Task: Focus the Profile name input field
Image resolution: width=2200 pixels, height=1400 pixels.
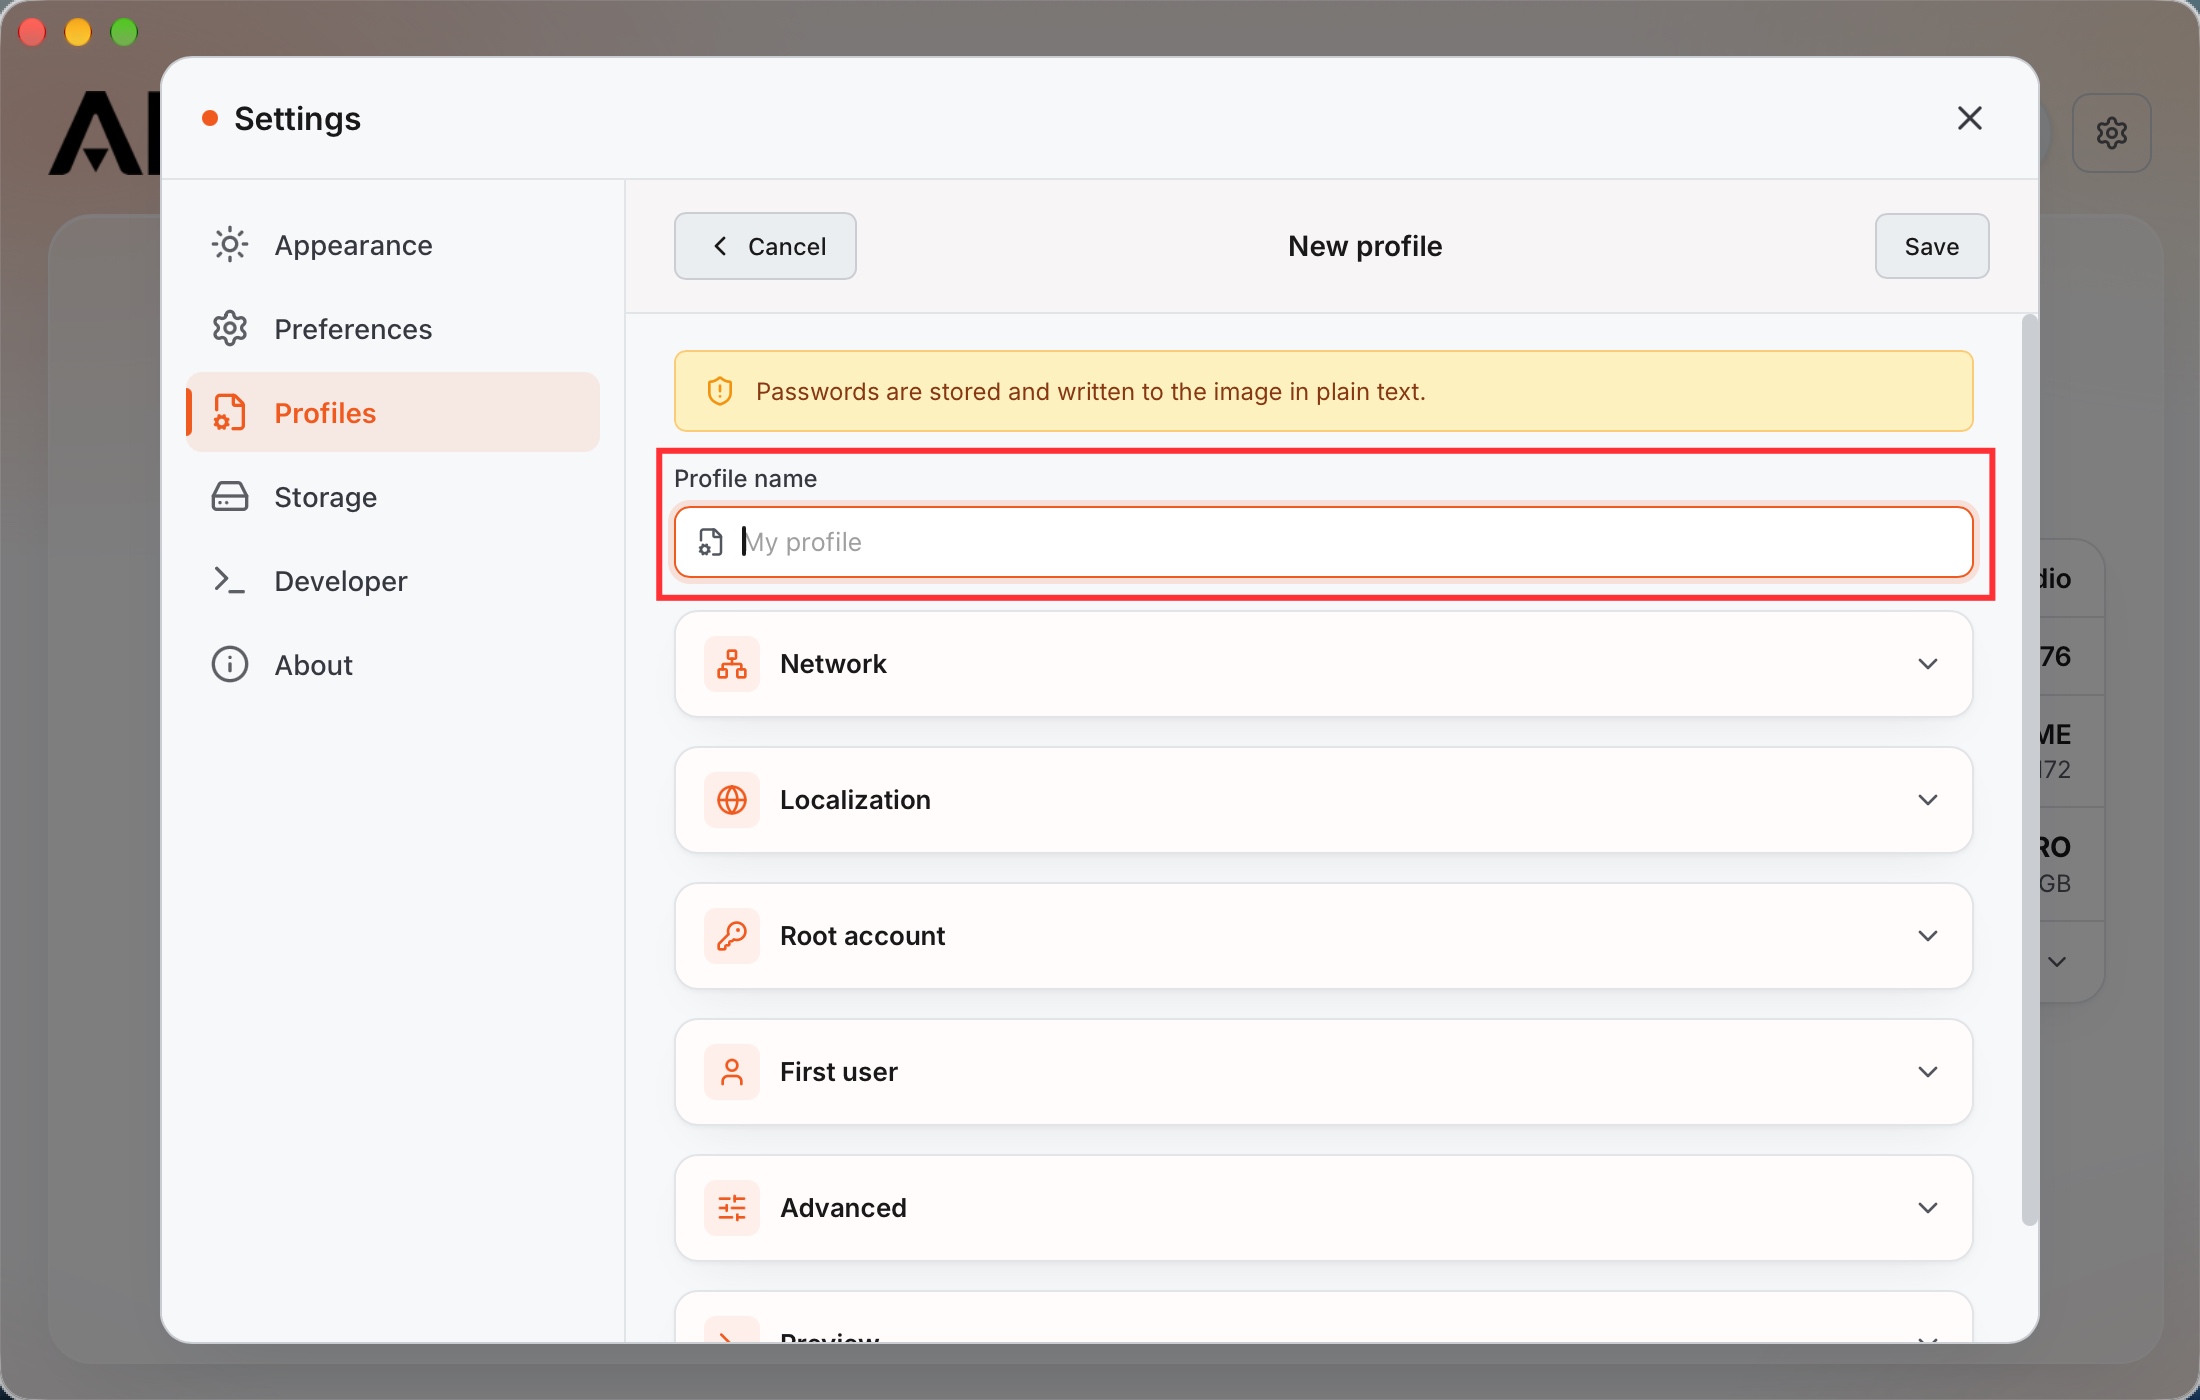Action: point(1323,542)
